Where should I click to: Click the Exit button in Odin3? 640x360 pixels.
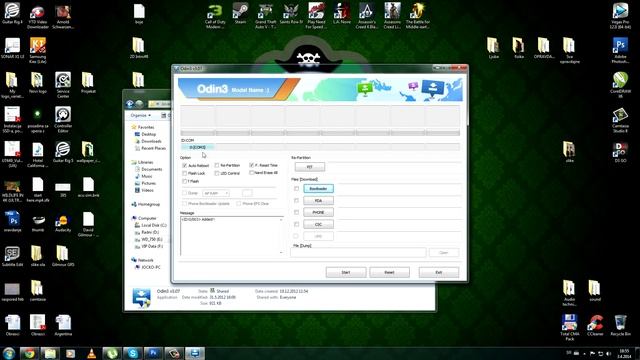pos(439,272)
